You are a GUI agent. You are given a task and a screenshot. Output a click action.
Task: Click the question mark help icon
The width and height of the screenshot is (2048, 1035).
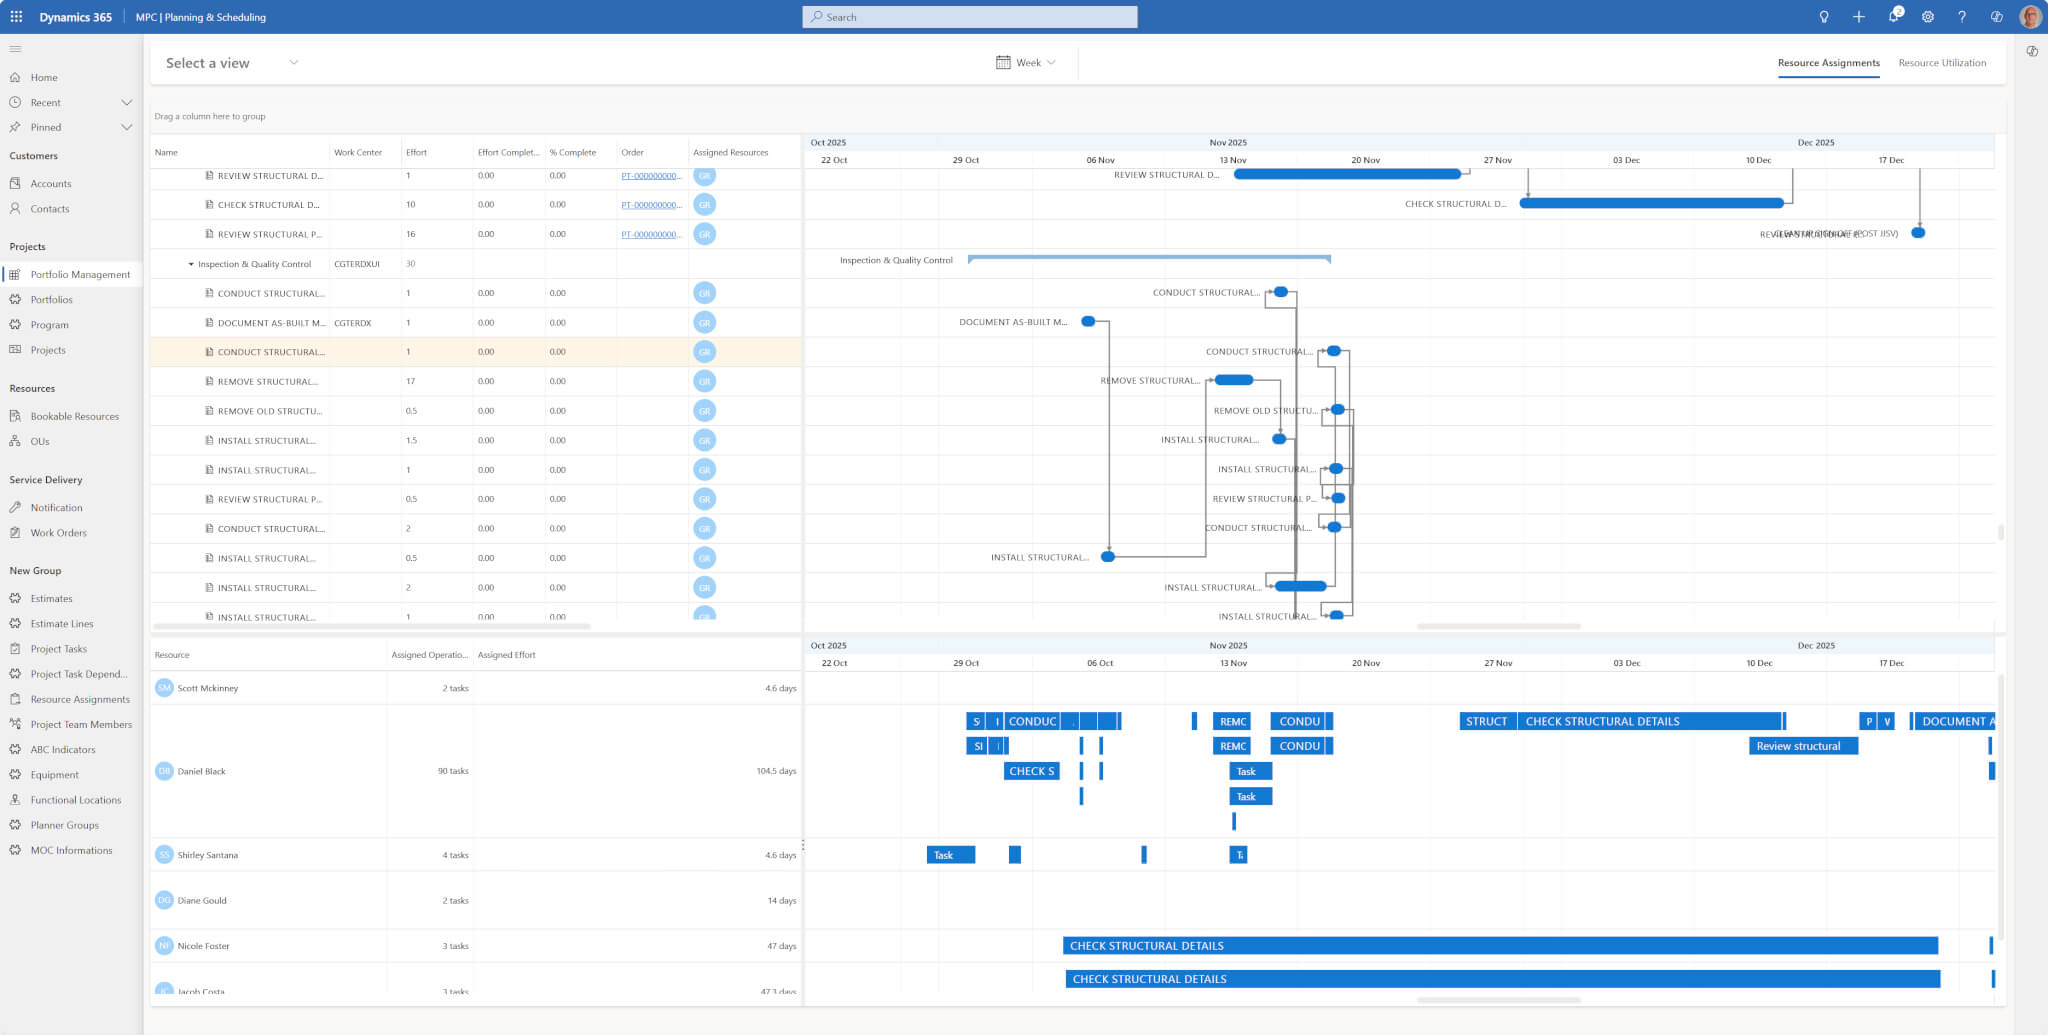pyautogui.click(x=1961, y=17)
